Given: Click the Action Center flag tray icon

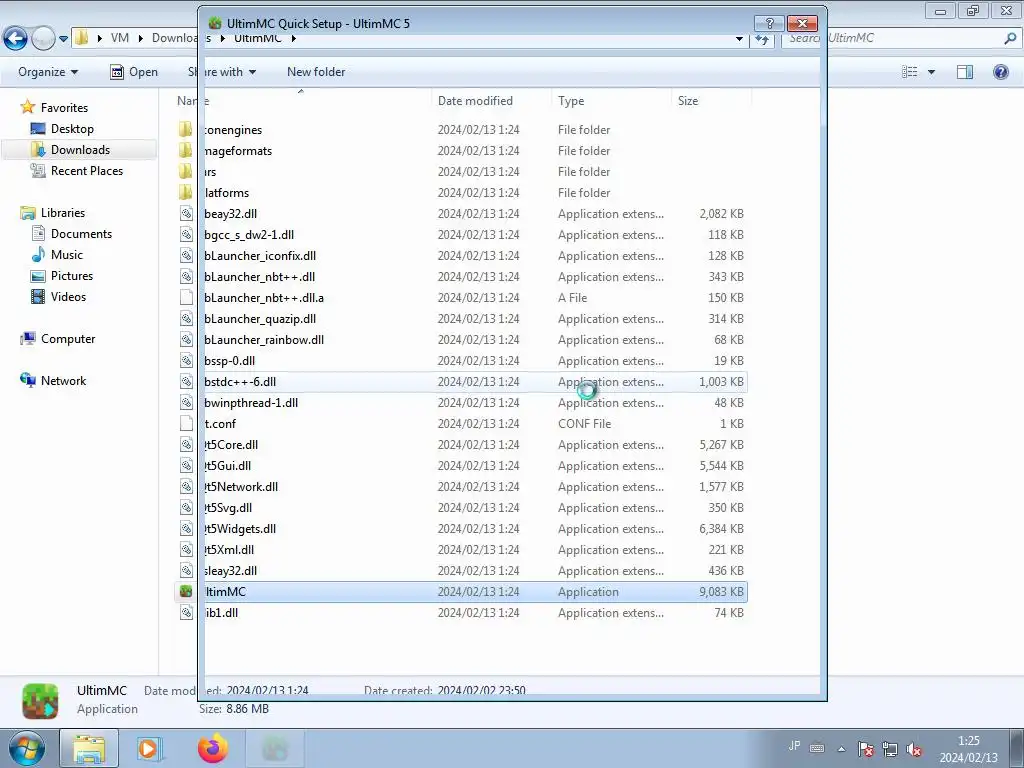Looking at the screenshot, I should 866,748.
